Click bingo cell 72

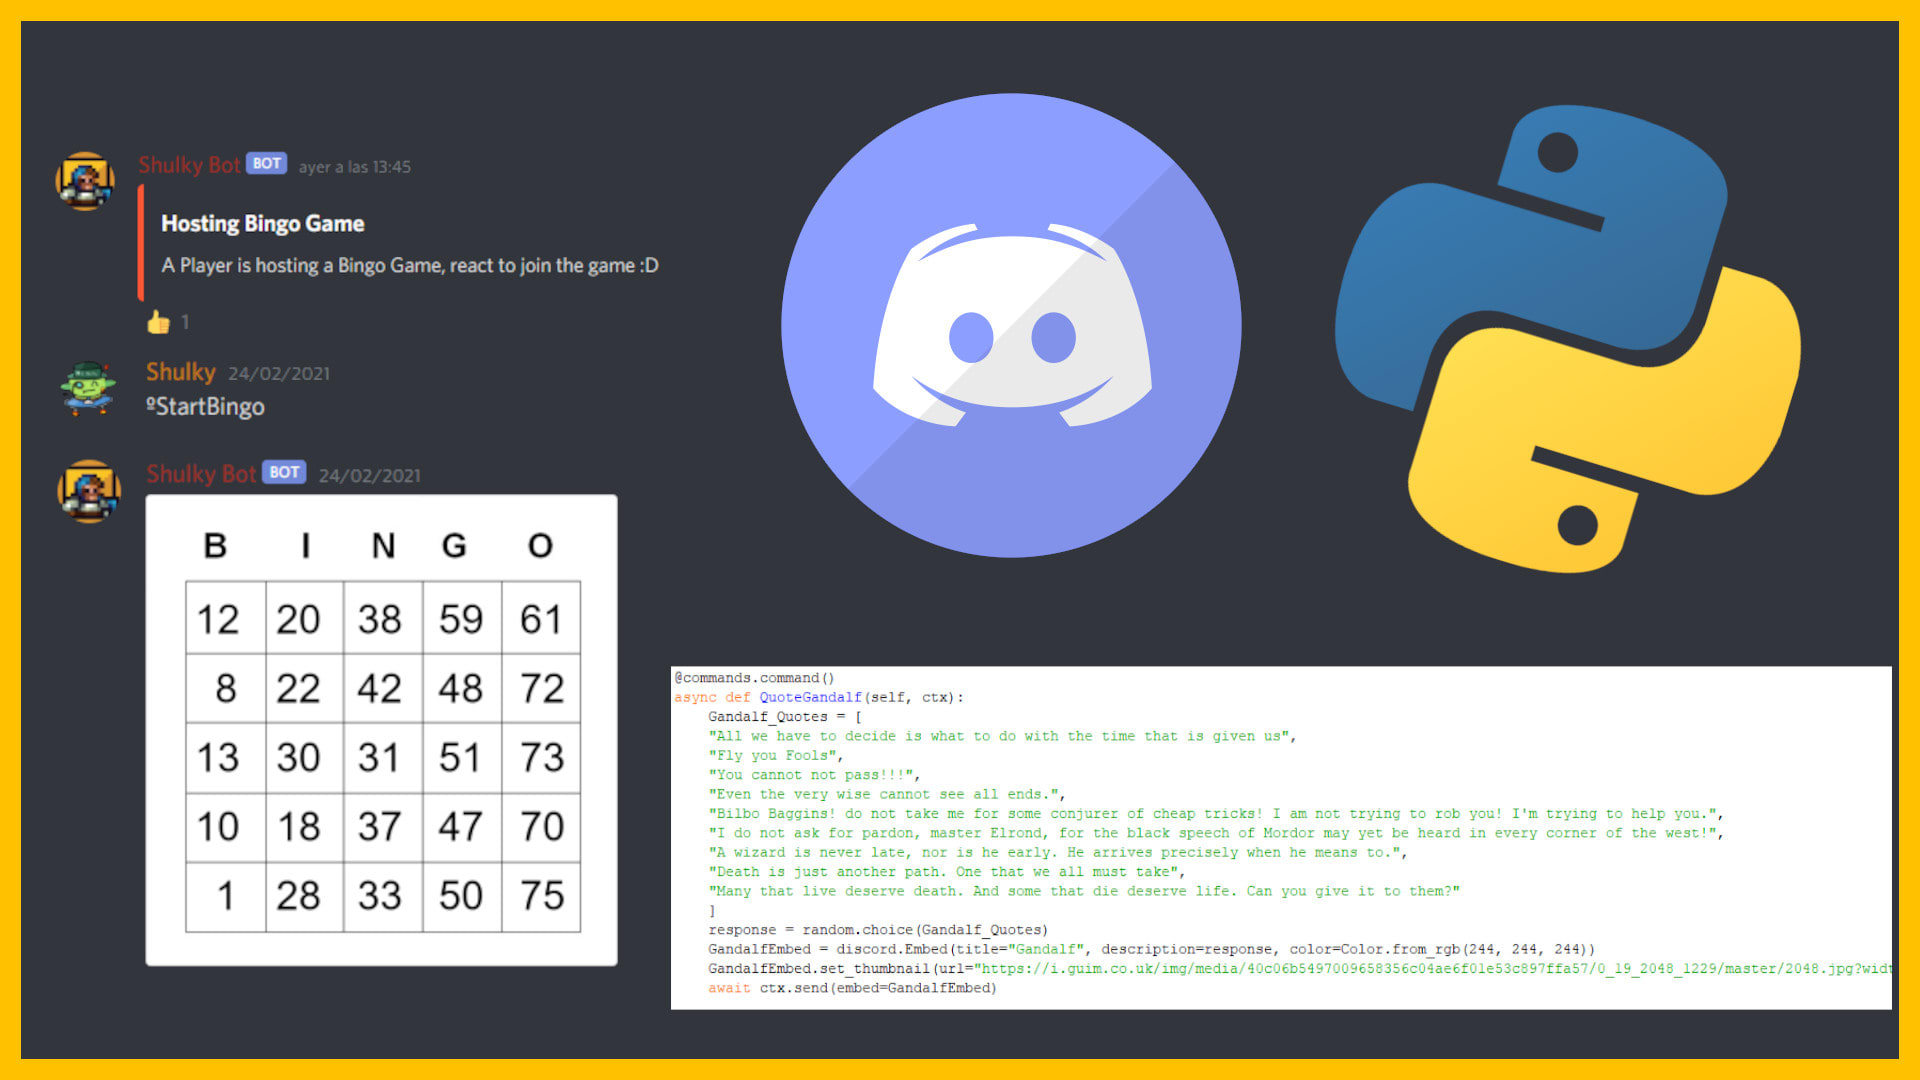(541, 688)
